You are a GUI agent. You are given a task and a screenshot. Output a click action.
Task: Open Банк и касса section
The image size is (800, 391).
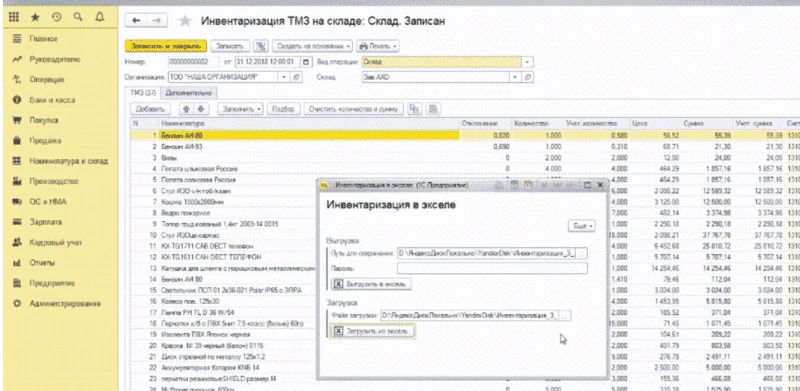(52, 100)
